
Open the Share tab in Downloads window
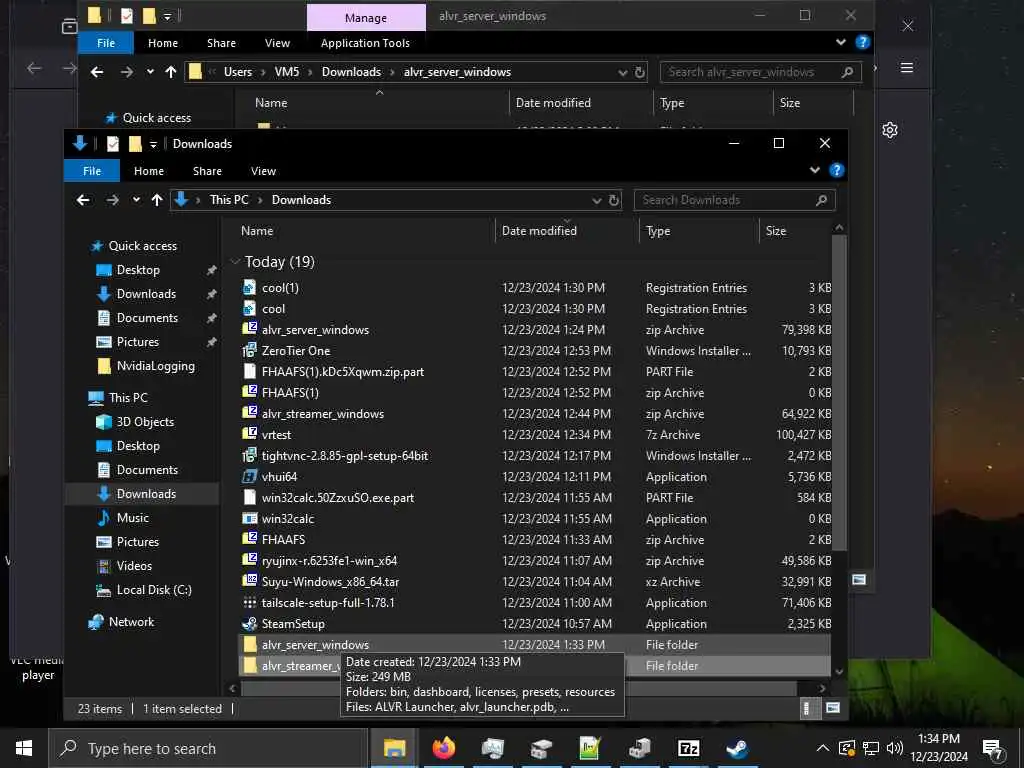pyautogui.click(x=207, y=170)
